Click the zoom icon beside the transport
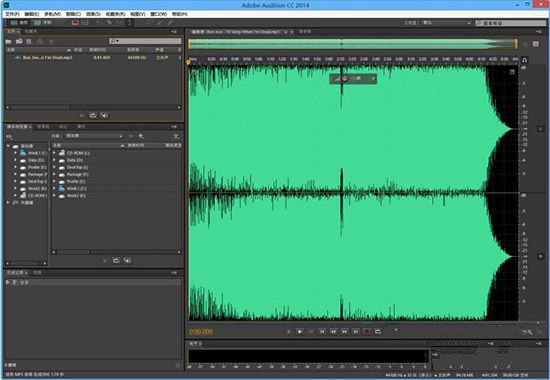Screen dimensions: 550x380 [x=528, y=332]
